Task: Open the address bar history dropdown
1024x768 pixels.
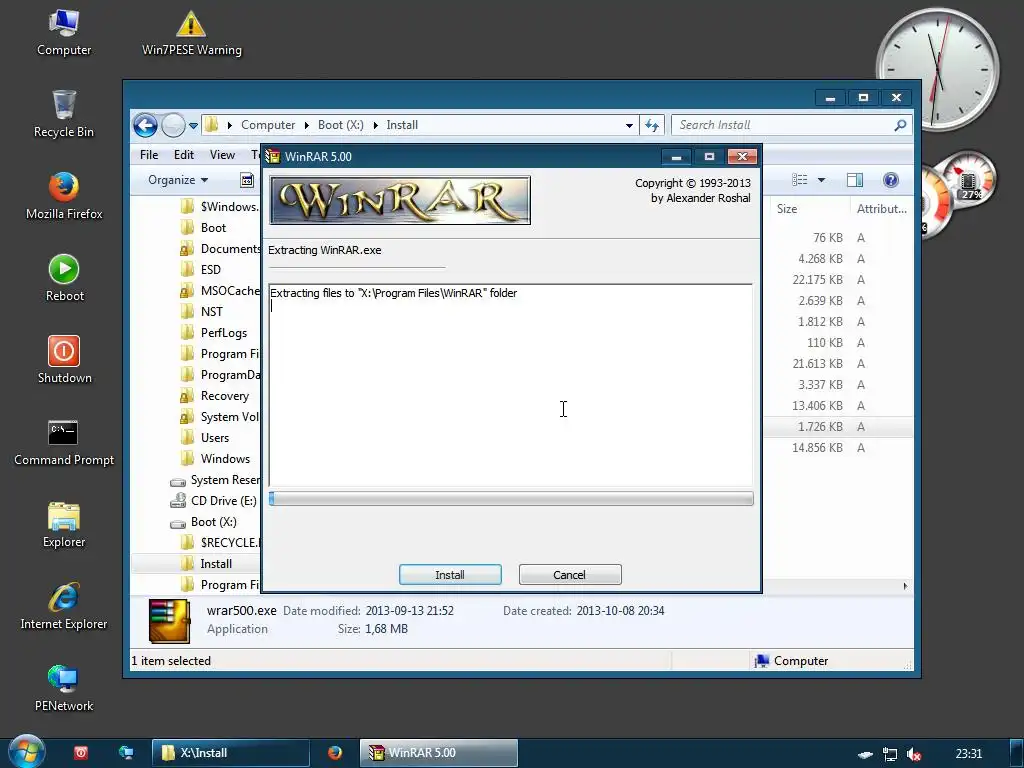Action: [629, 125]
